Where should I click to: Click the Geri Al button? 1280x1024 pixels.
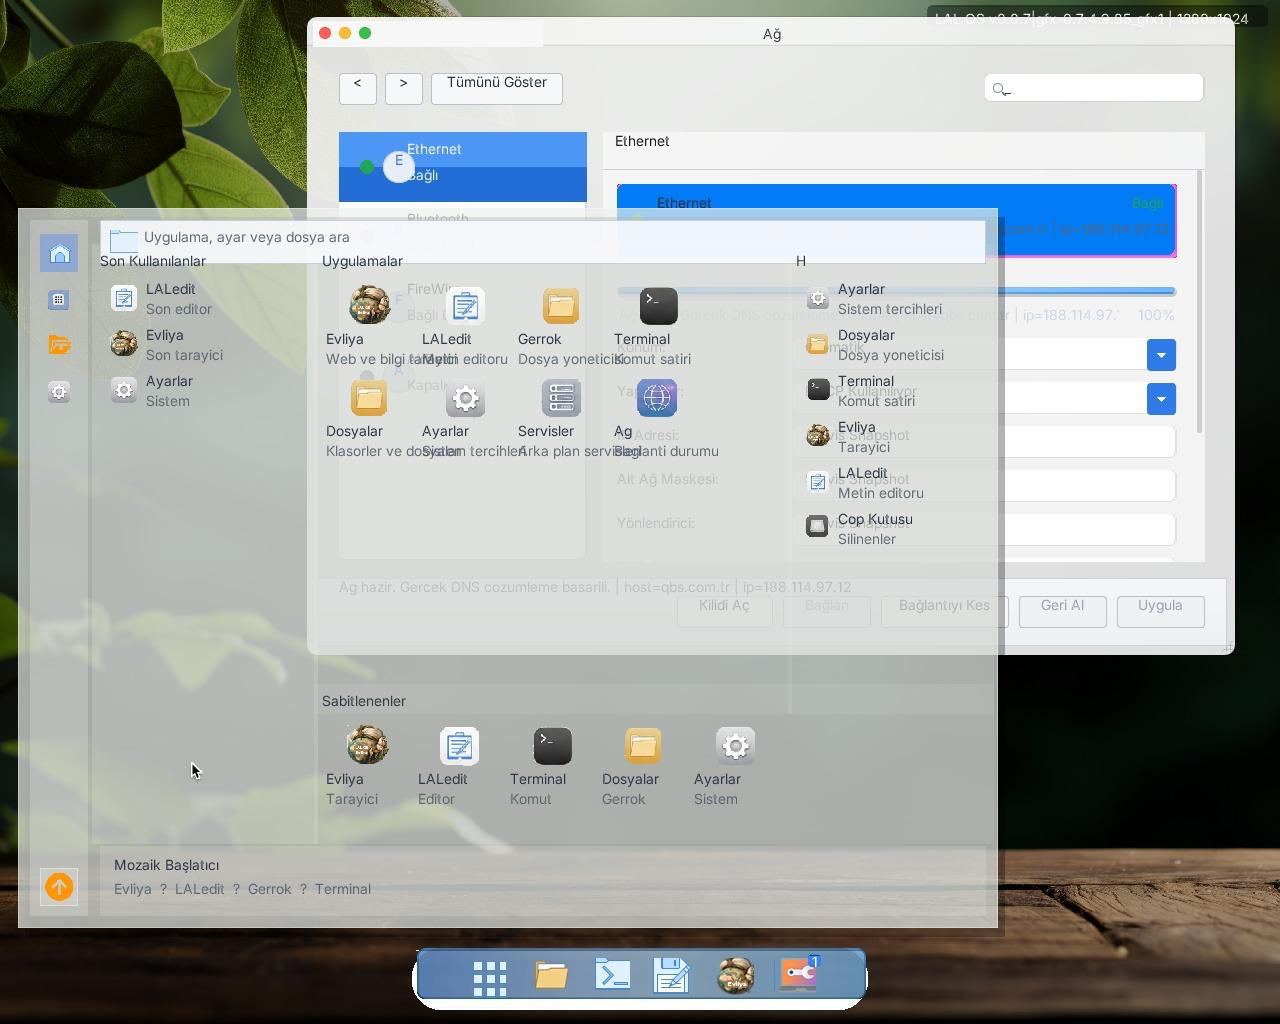pyautogui.click(x=1063, y=611)
